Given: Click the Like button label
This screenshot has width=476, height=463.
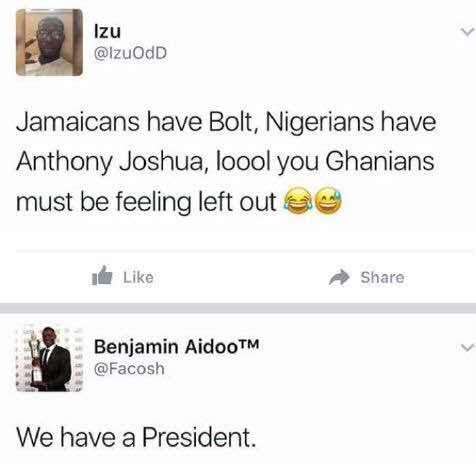Looking at the screenshot, I should 138,277.
